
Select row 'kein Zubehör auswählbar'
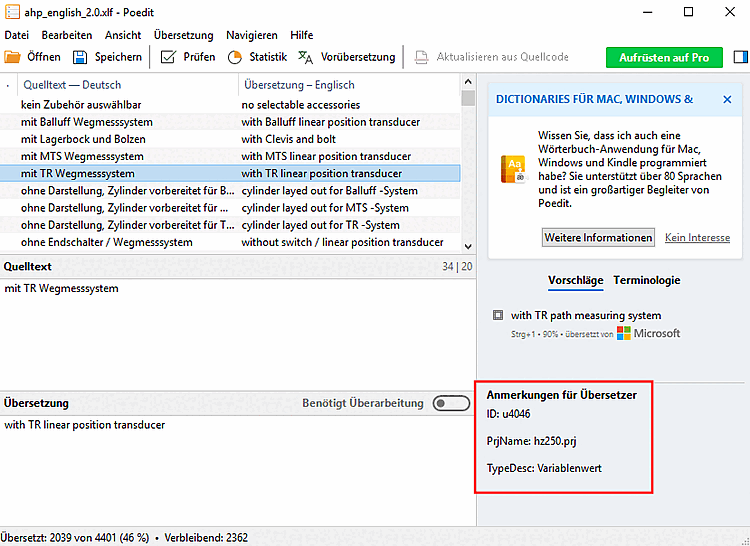coord(230,105)
